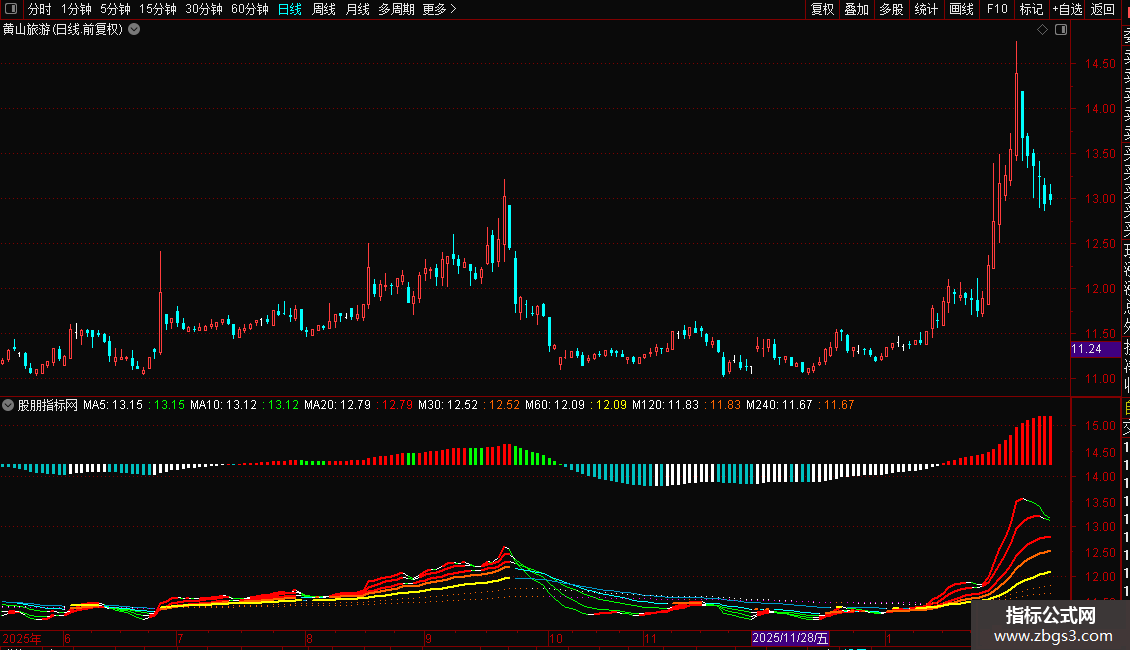The width and height of the screenshot is (1130, 650).
Task: Open the 多周期 multi-period view
Action: pos(396,9)
